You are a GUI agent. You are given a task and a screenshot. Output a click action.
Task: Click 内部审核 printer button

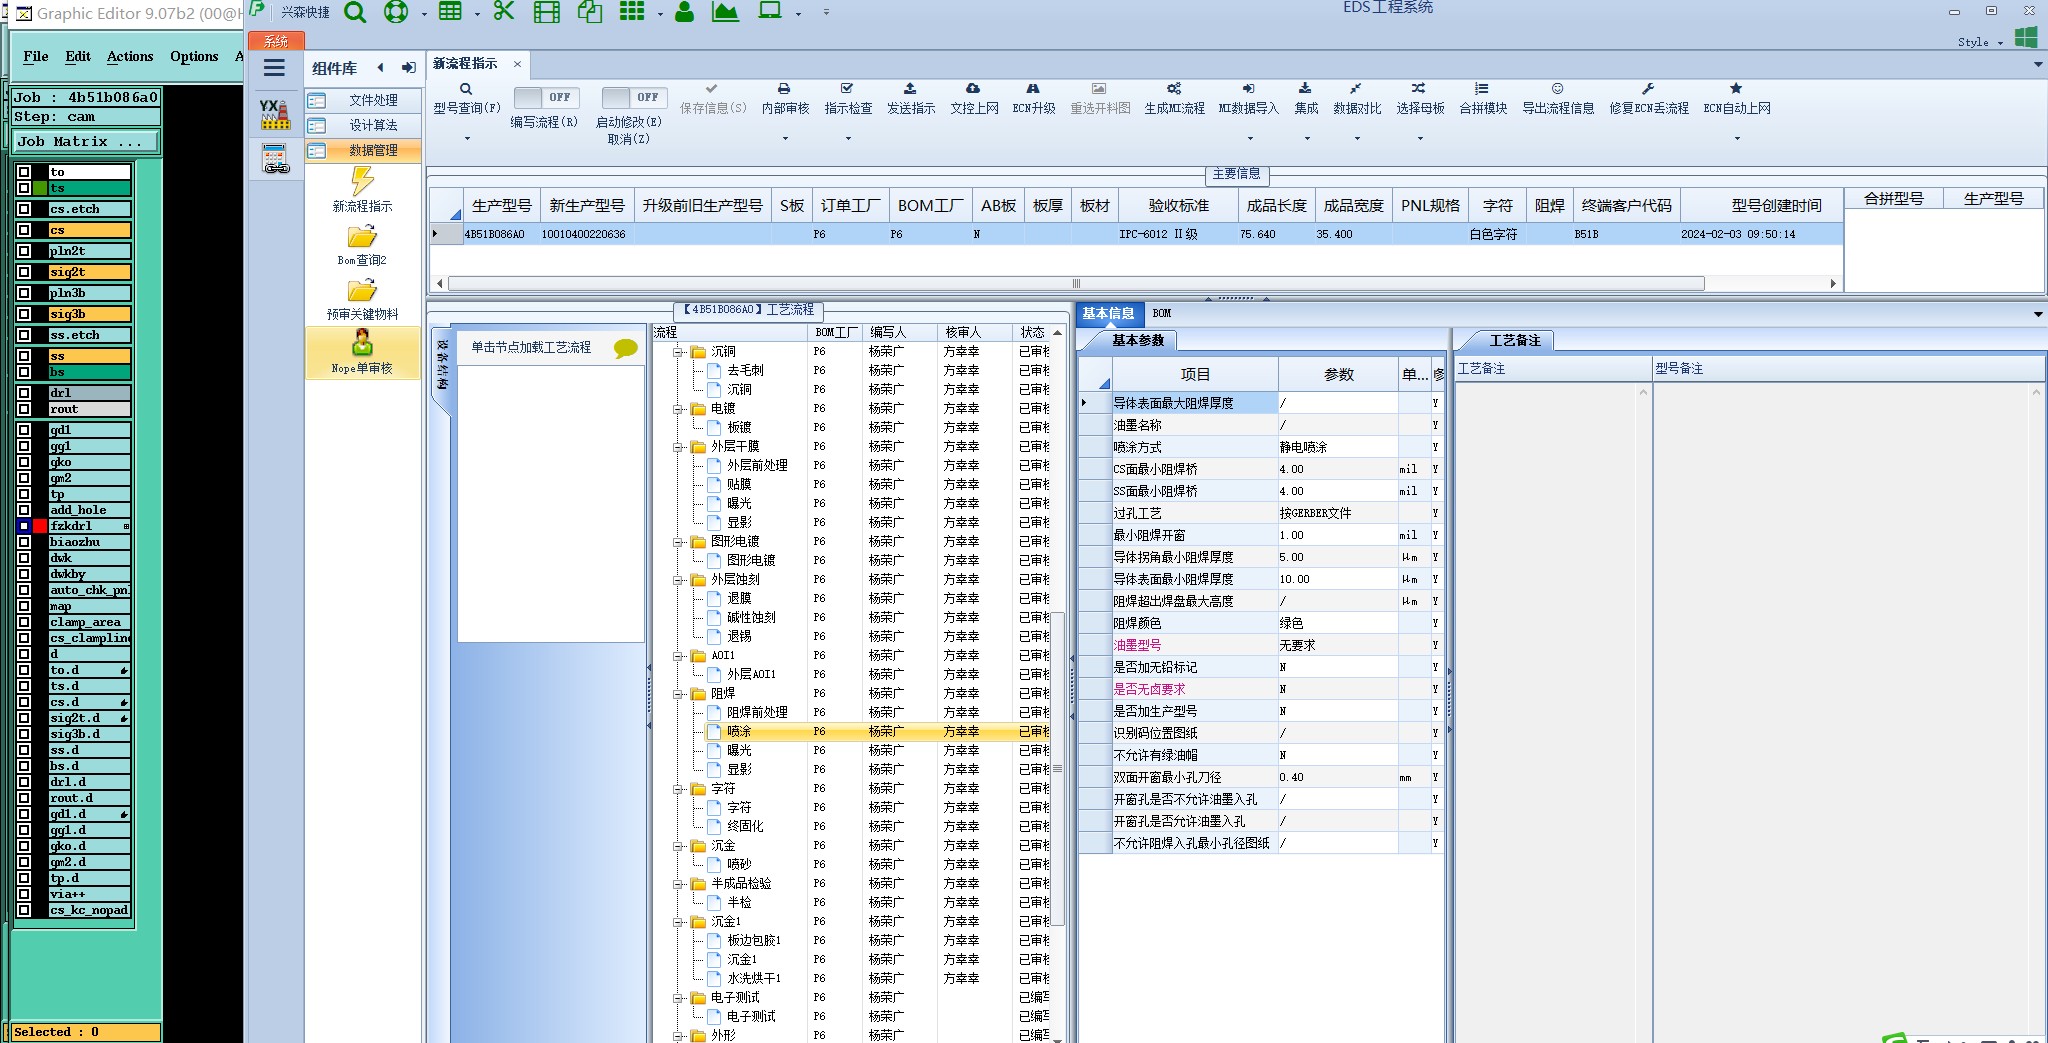tap(785, 98)
